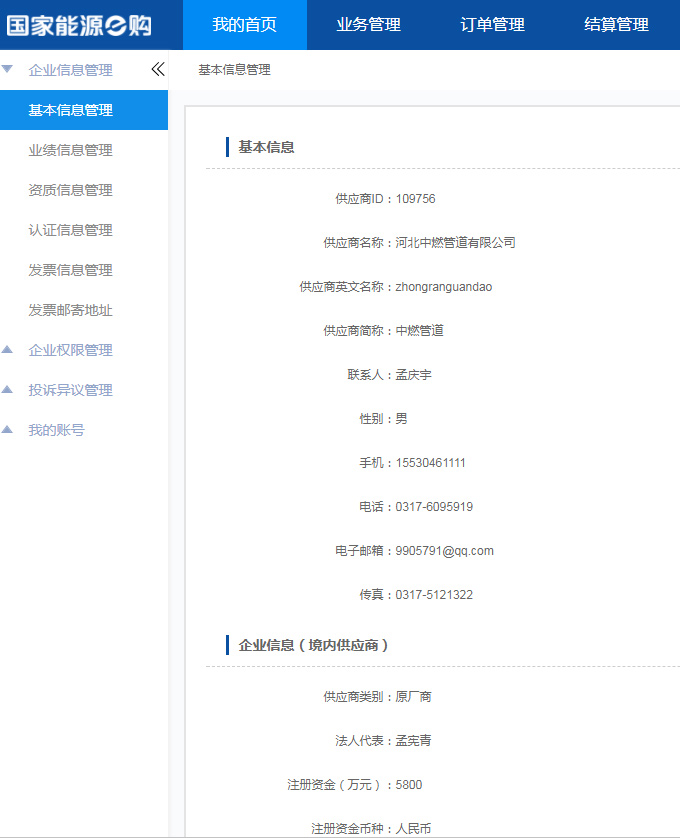Viewport: 680px width, 838px height.
Task: Expand the 企业权限管理 section arrow
Action: [x=8, y=350]
